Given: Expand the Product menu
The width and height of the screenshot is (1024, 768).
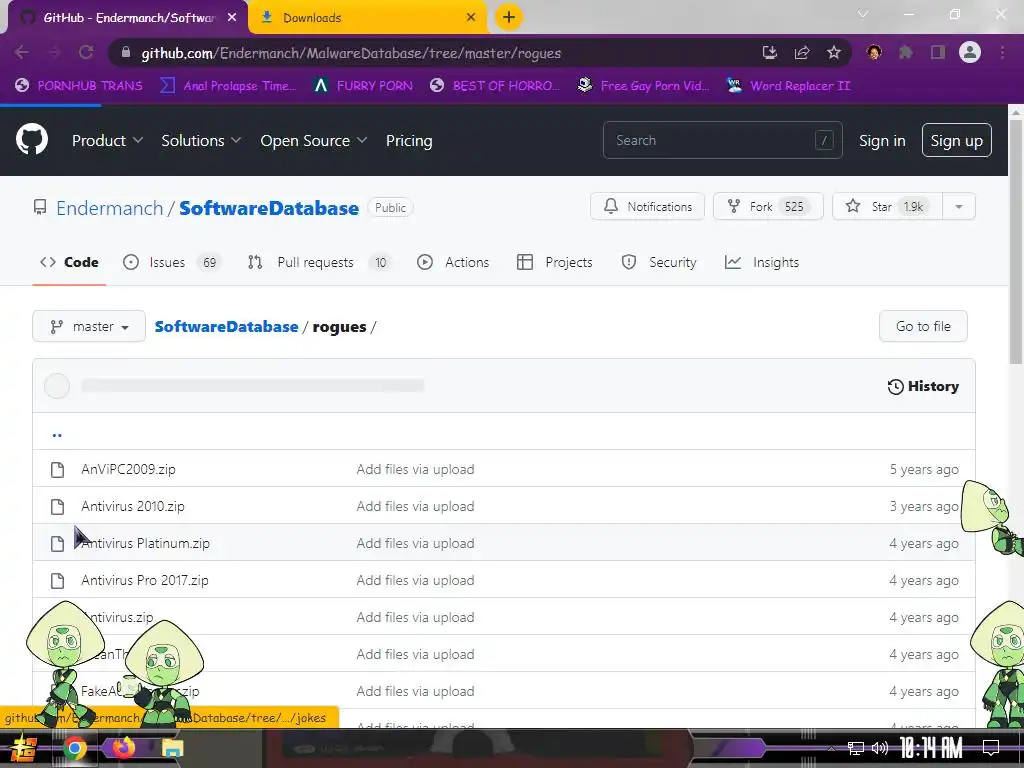Looking at the screenshot, I should tap(107, 140).
